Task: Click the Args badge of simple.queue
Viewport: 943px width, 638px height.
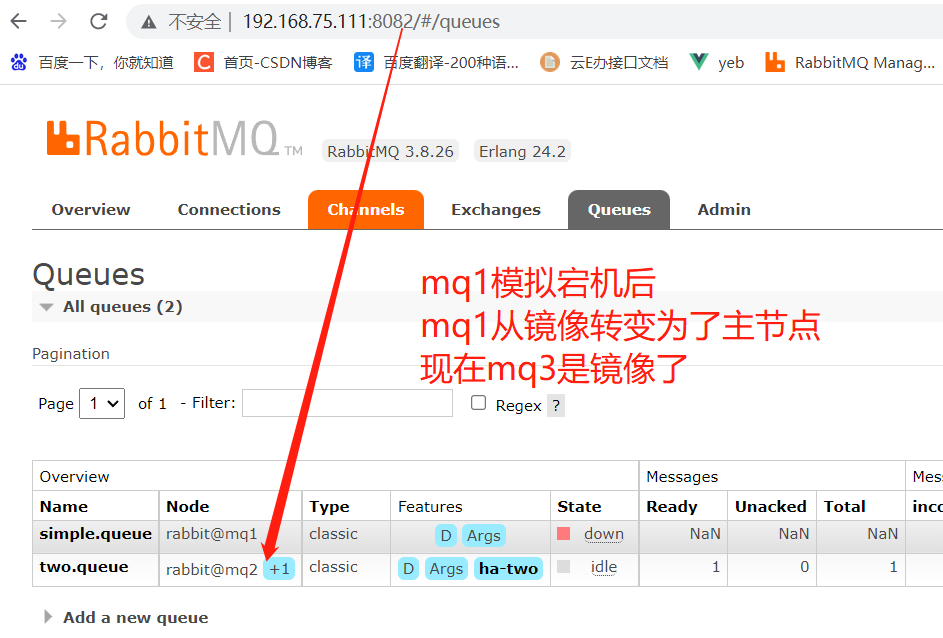Action: tap(484, 535)
